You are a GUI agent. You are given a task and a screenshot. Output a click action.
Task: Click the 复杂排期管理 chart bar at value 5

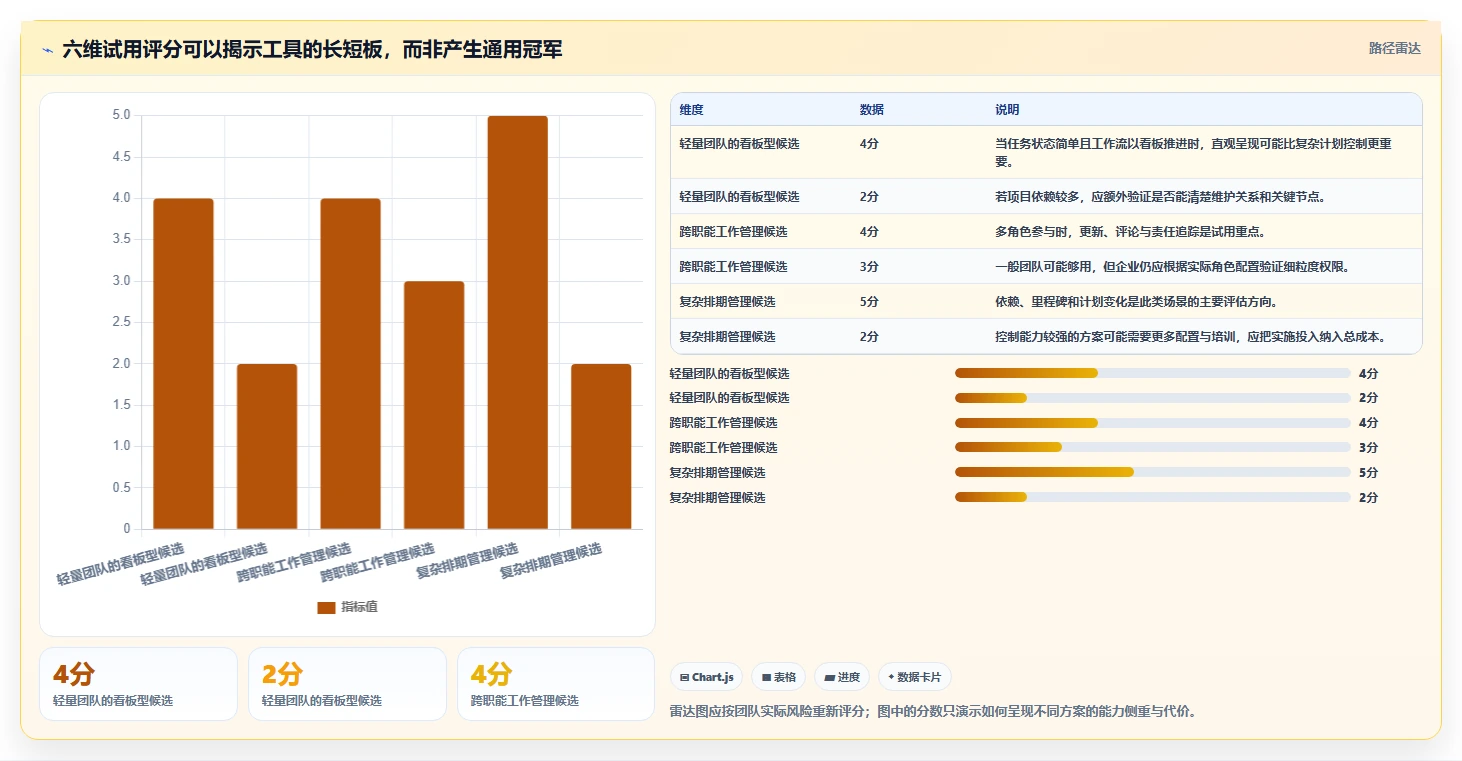[x=518, y=322]
